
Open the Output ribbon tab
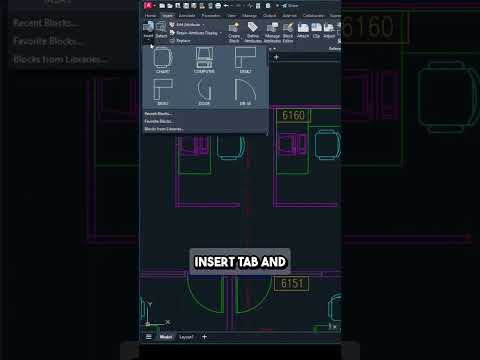click(x=269, y=16)
